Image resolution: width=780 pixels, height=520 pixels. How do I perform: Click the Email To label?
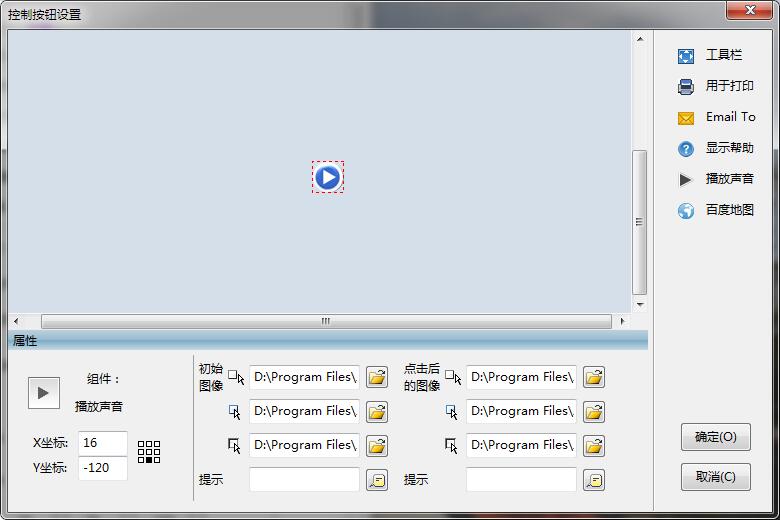point(731,117)
